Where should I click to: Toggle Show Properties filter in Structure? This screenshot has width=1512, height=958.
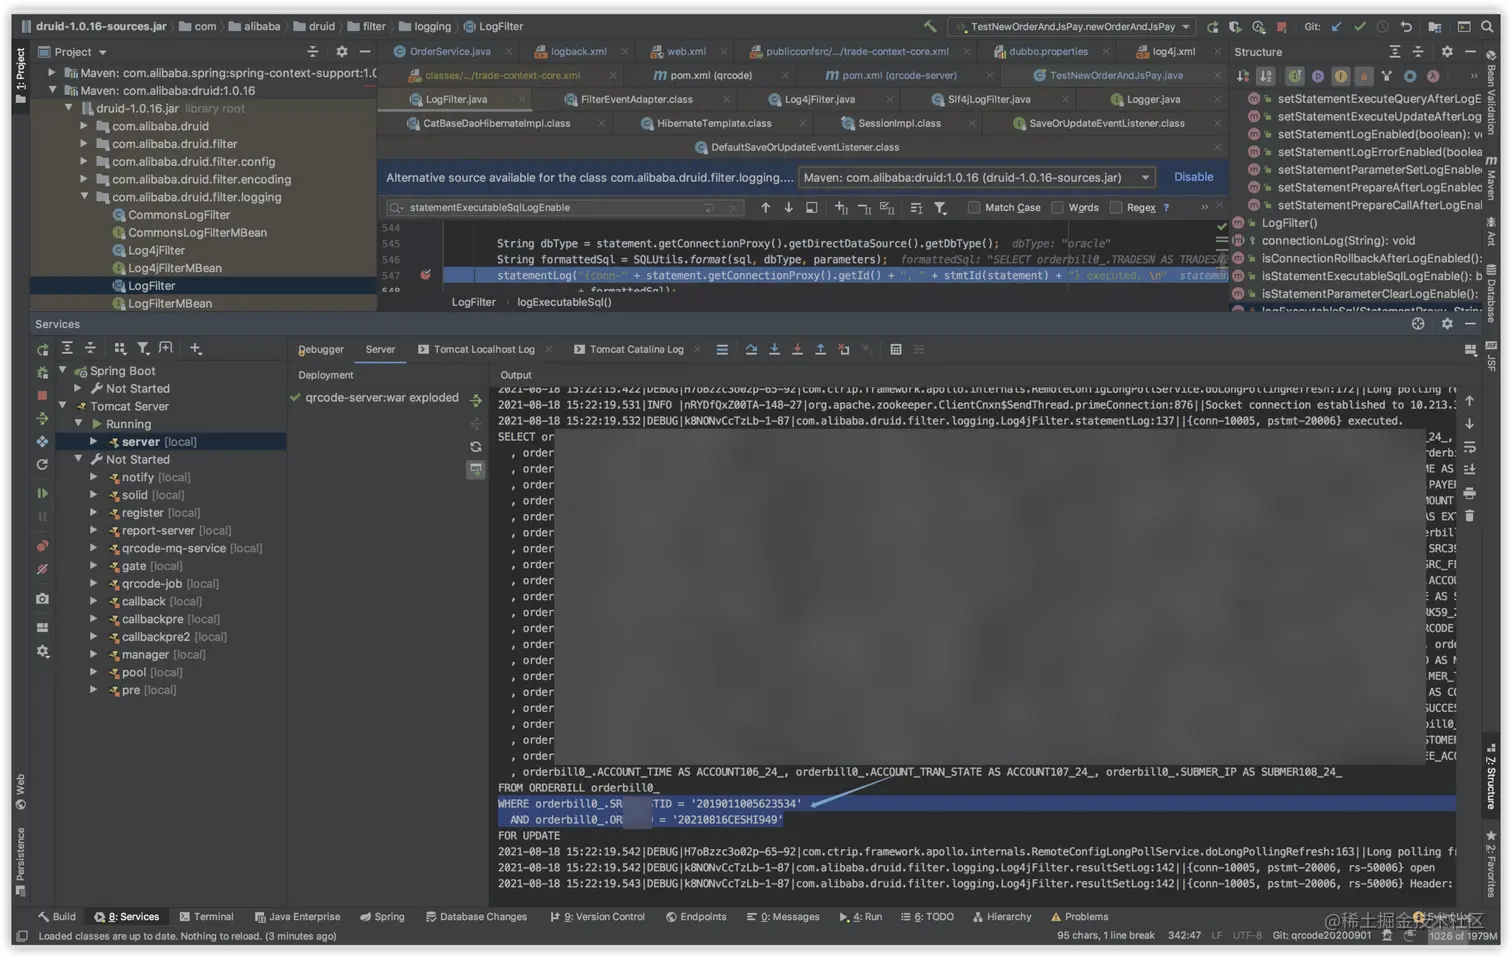click(x=1318, y=76)
